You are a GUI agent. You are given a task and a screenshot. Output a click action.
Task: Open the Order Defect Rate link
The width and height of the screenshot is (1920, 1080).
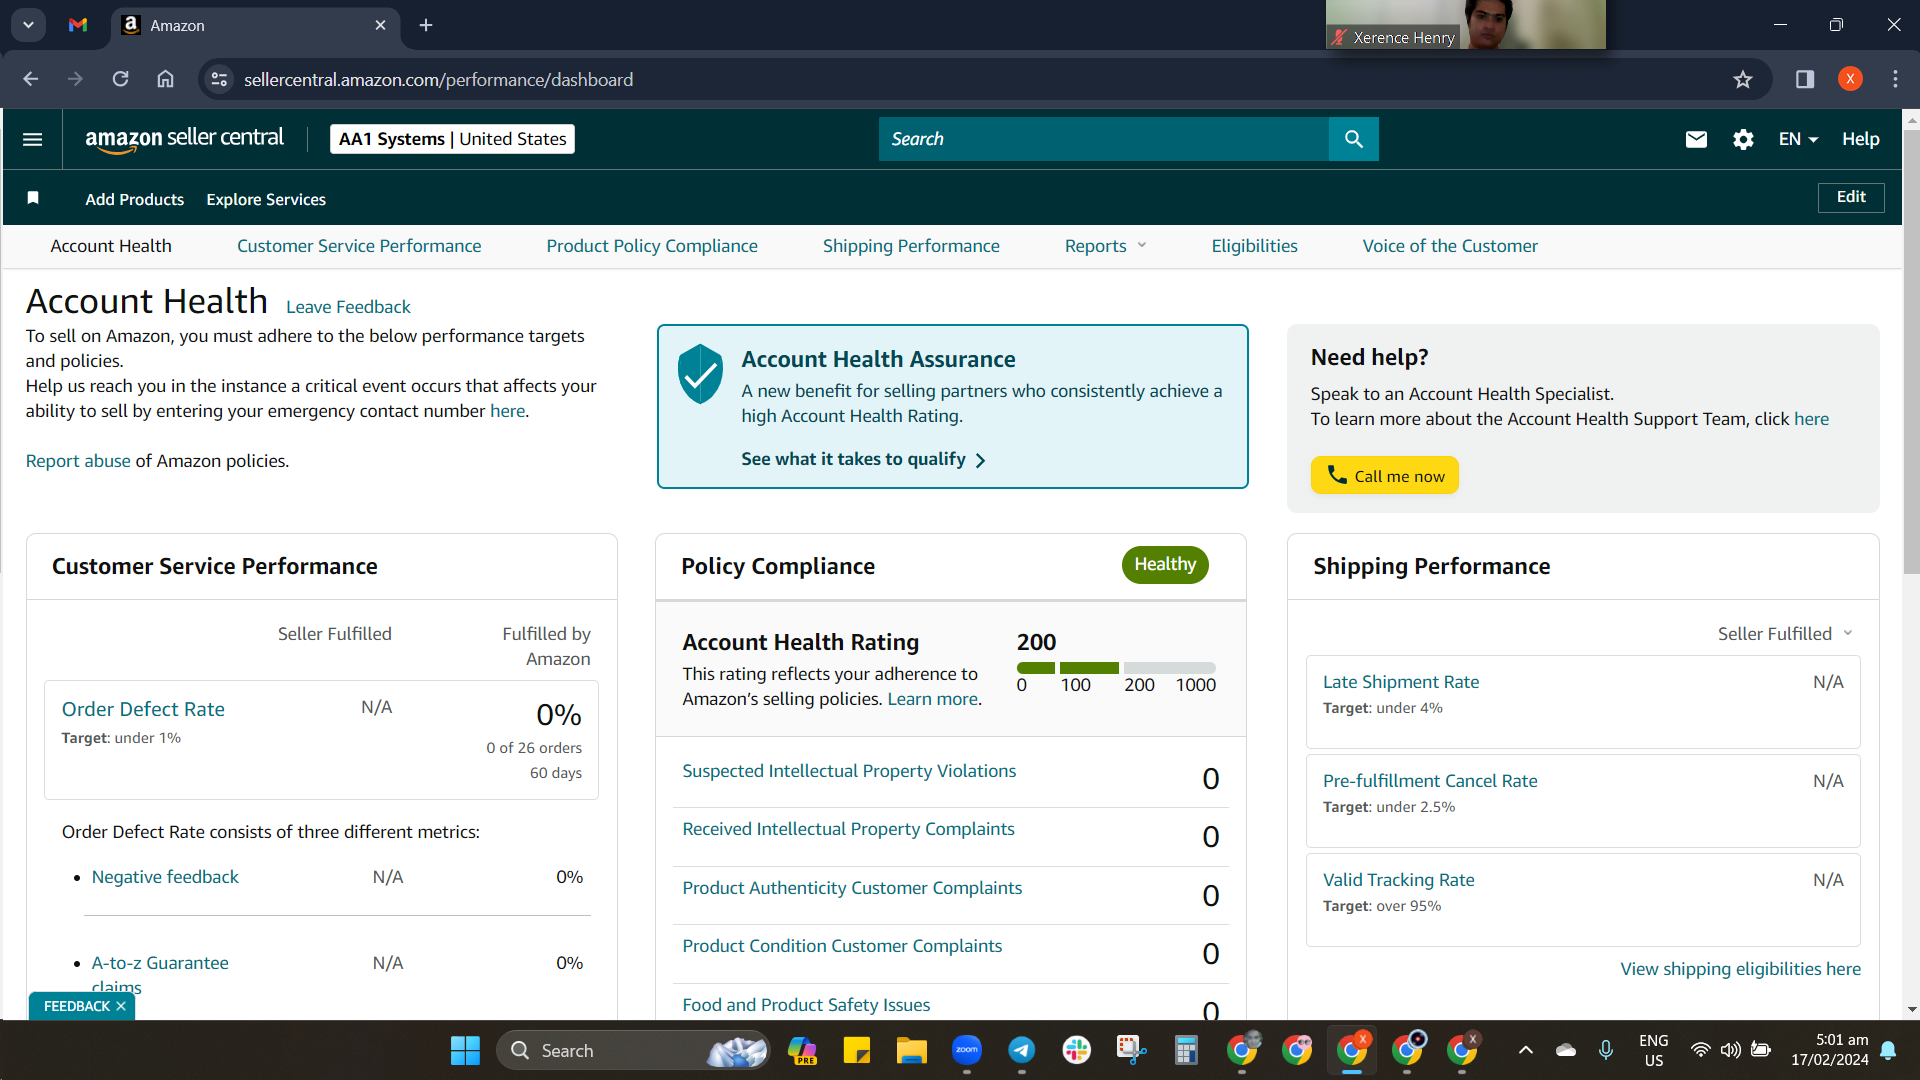143,709
